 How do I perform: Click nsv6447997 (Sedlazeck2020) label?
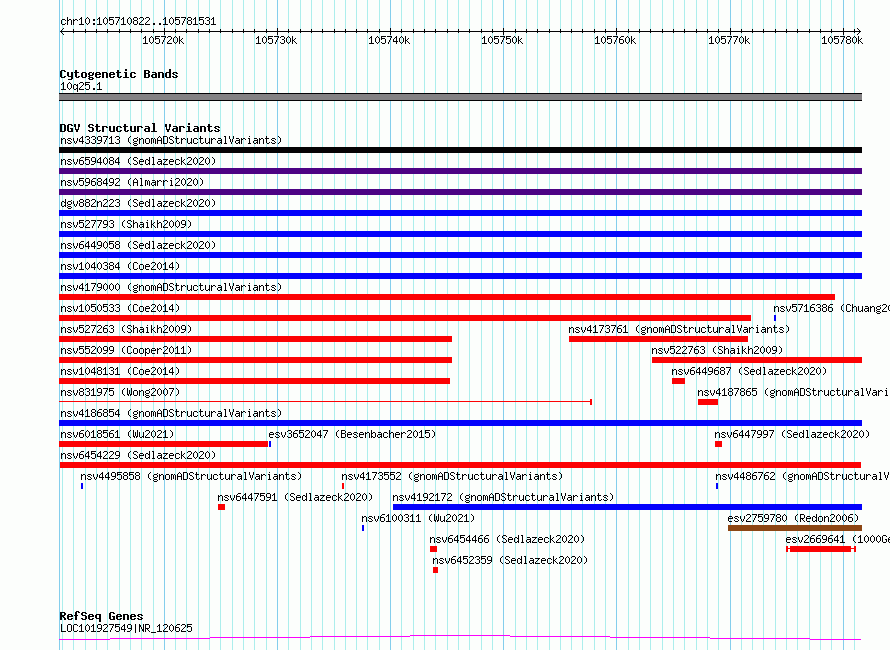(792, 434)
